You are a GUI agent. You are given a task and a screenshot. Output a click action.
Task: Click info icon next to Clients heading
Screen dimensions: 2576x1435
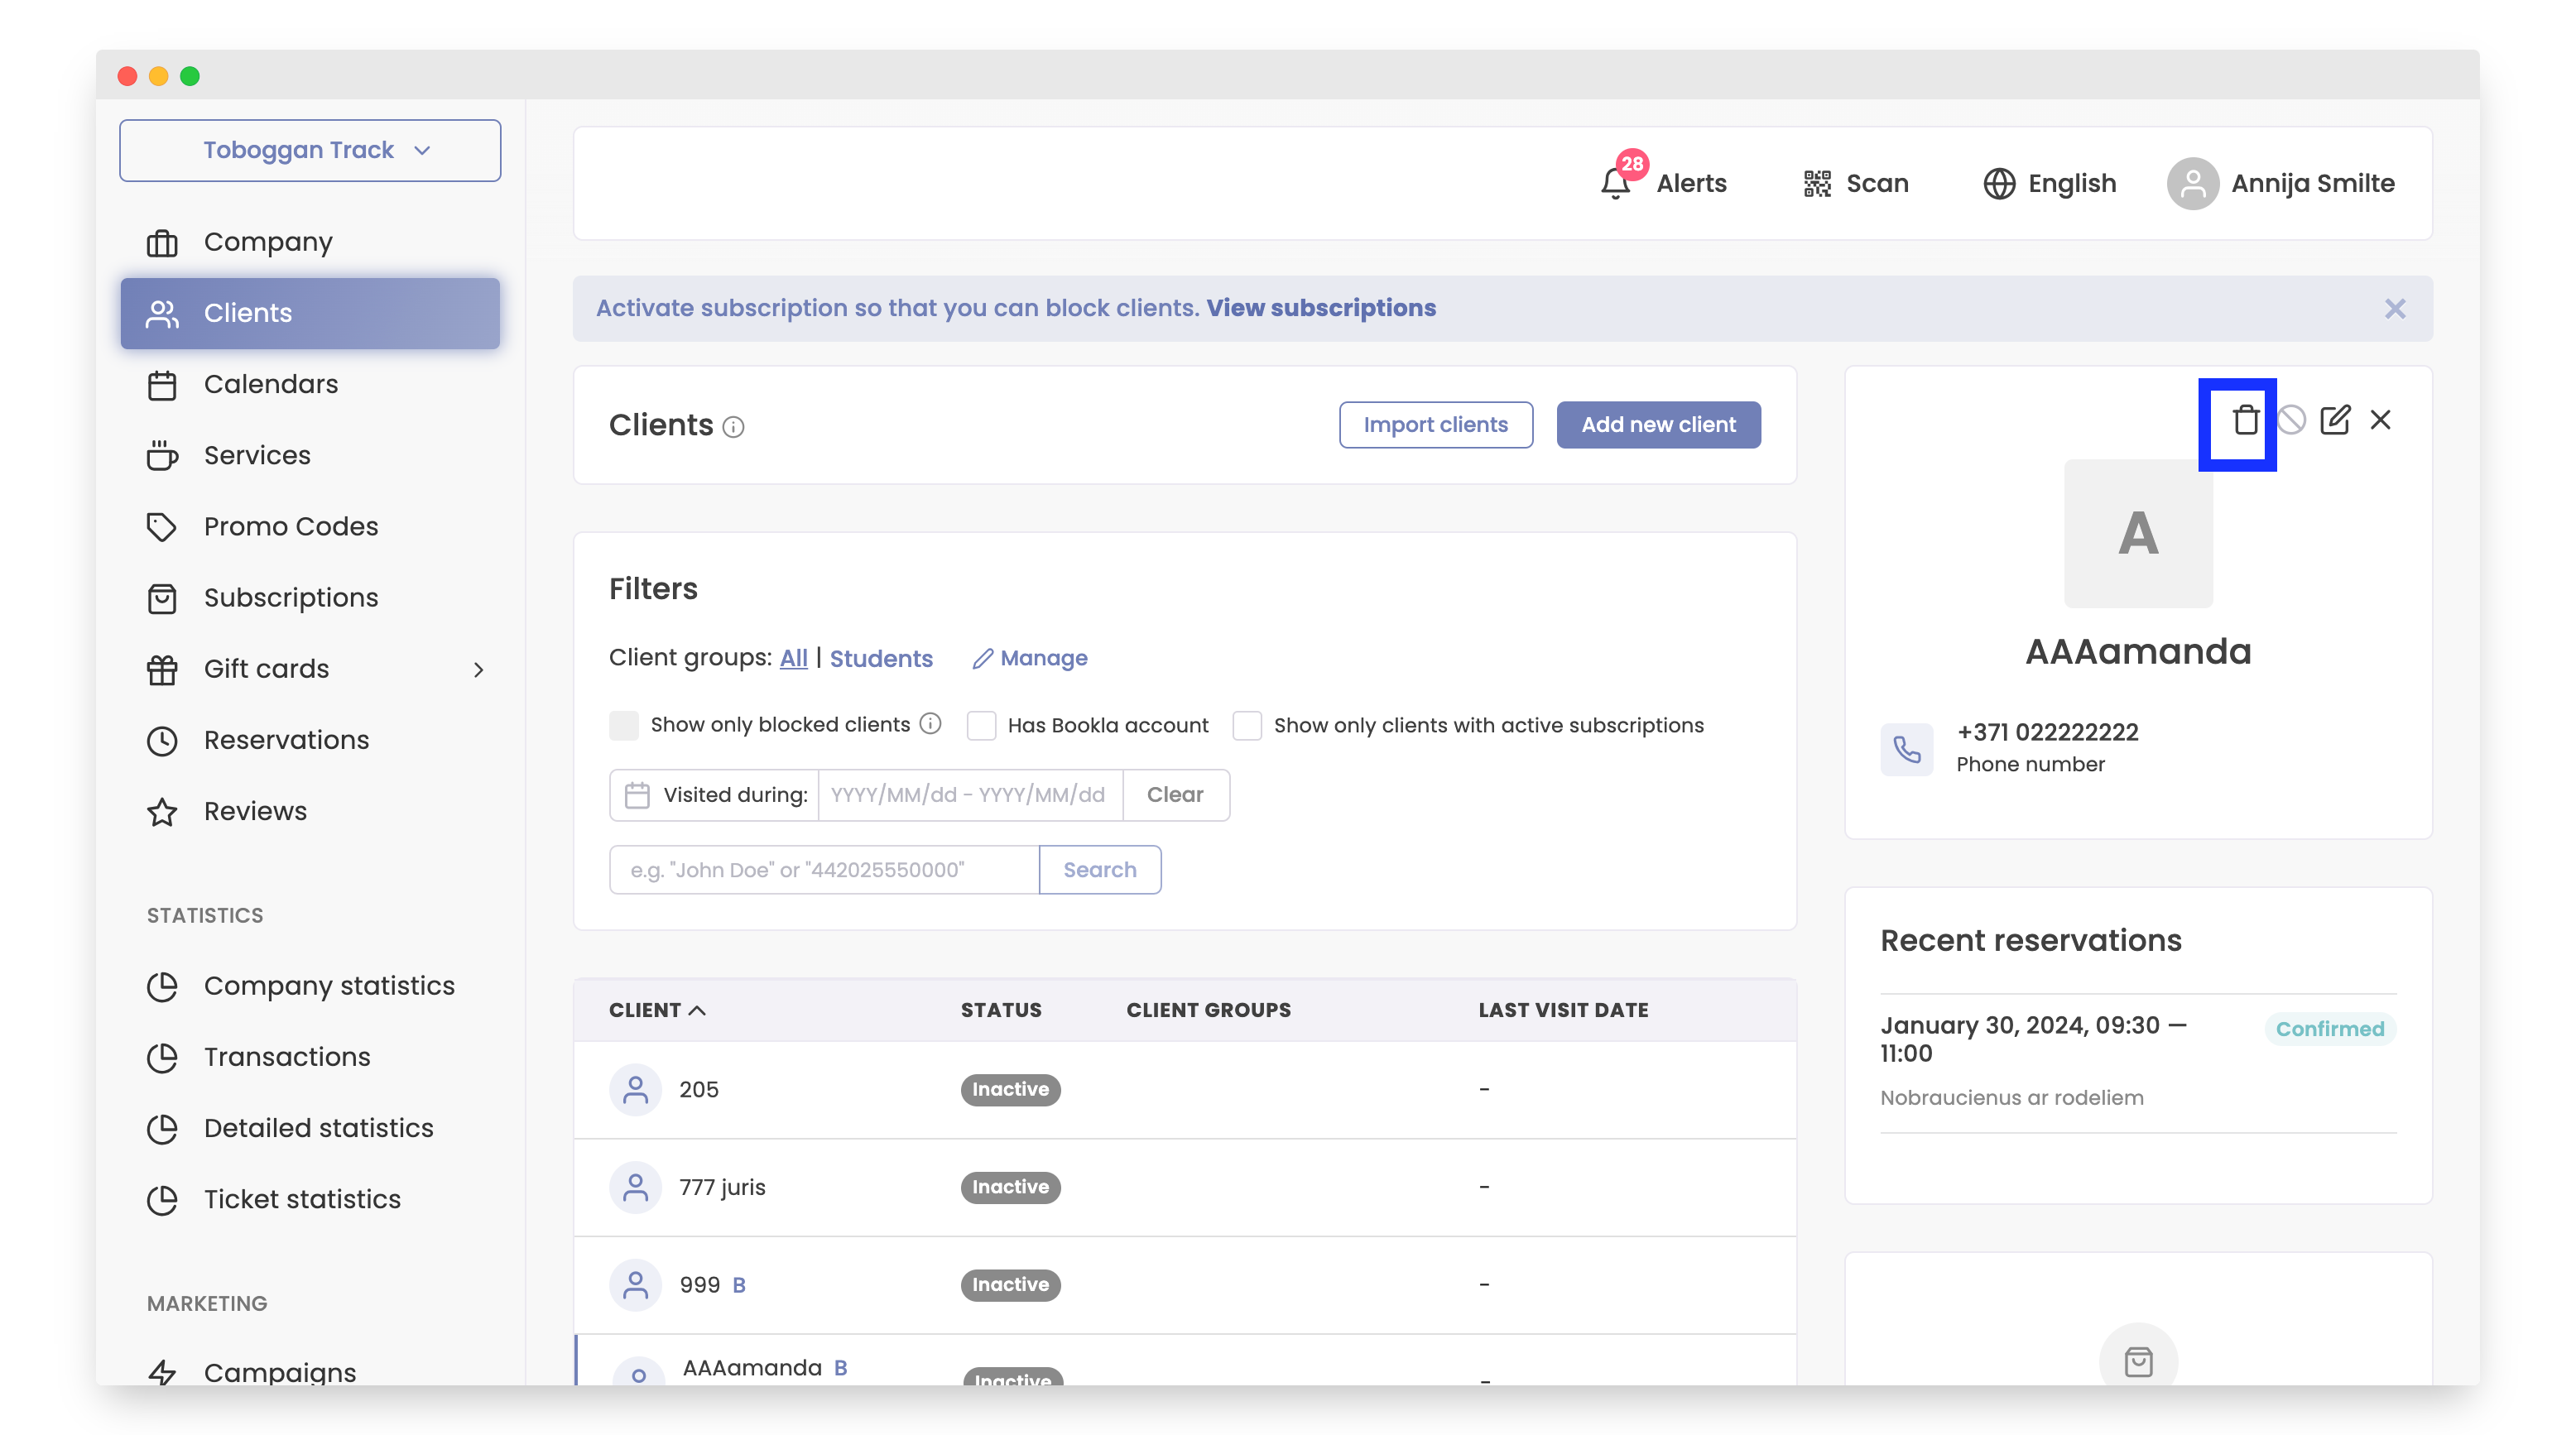[x=734, y=428]
